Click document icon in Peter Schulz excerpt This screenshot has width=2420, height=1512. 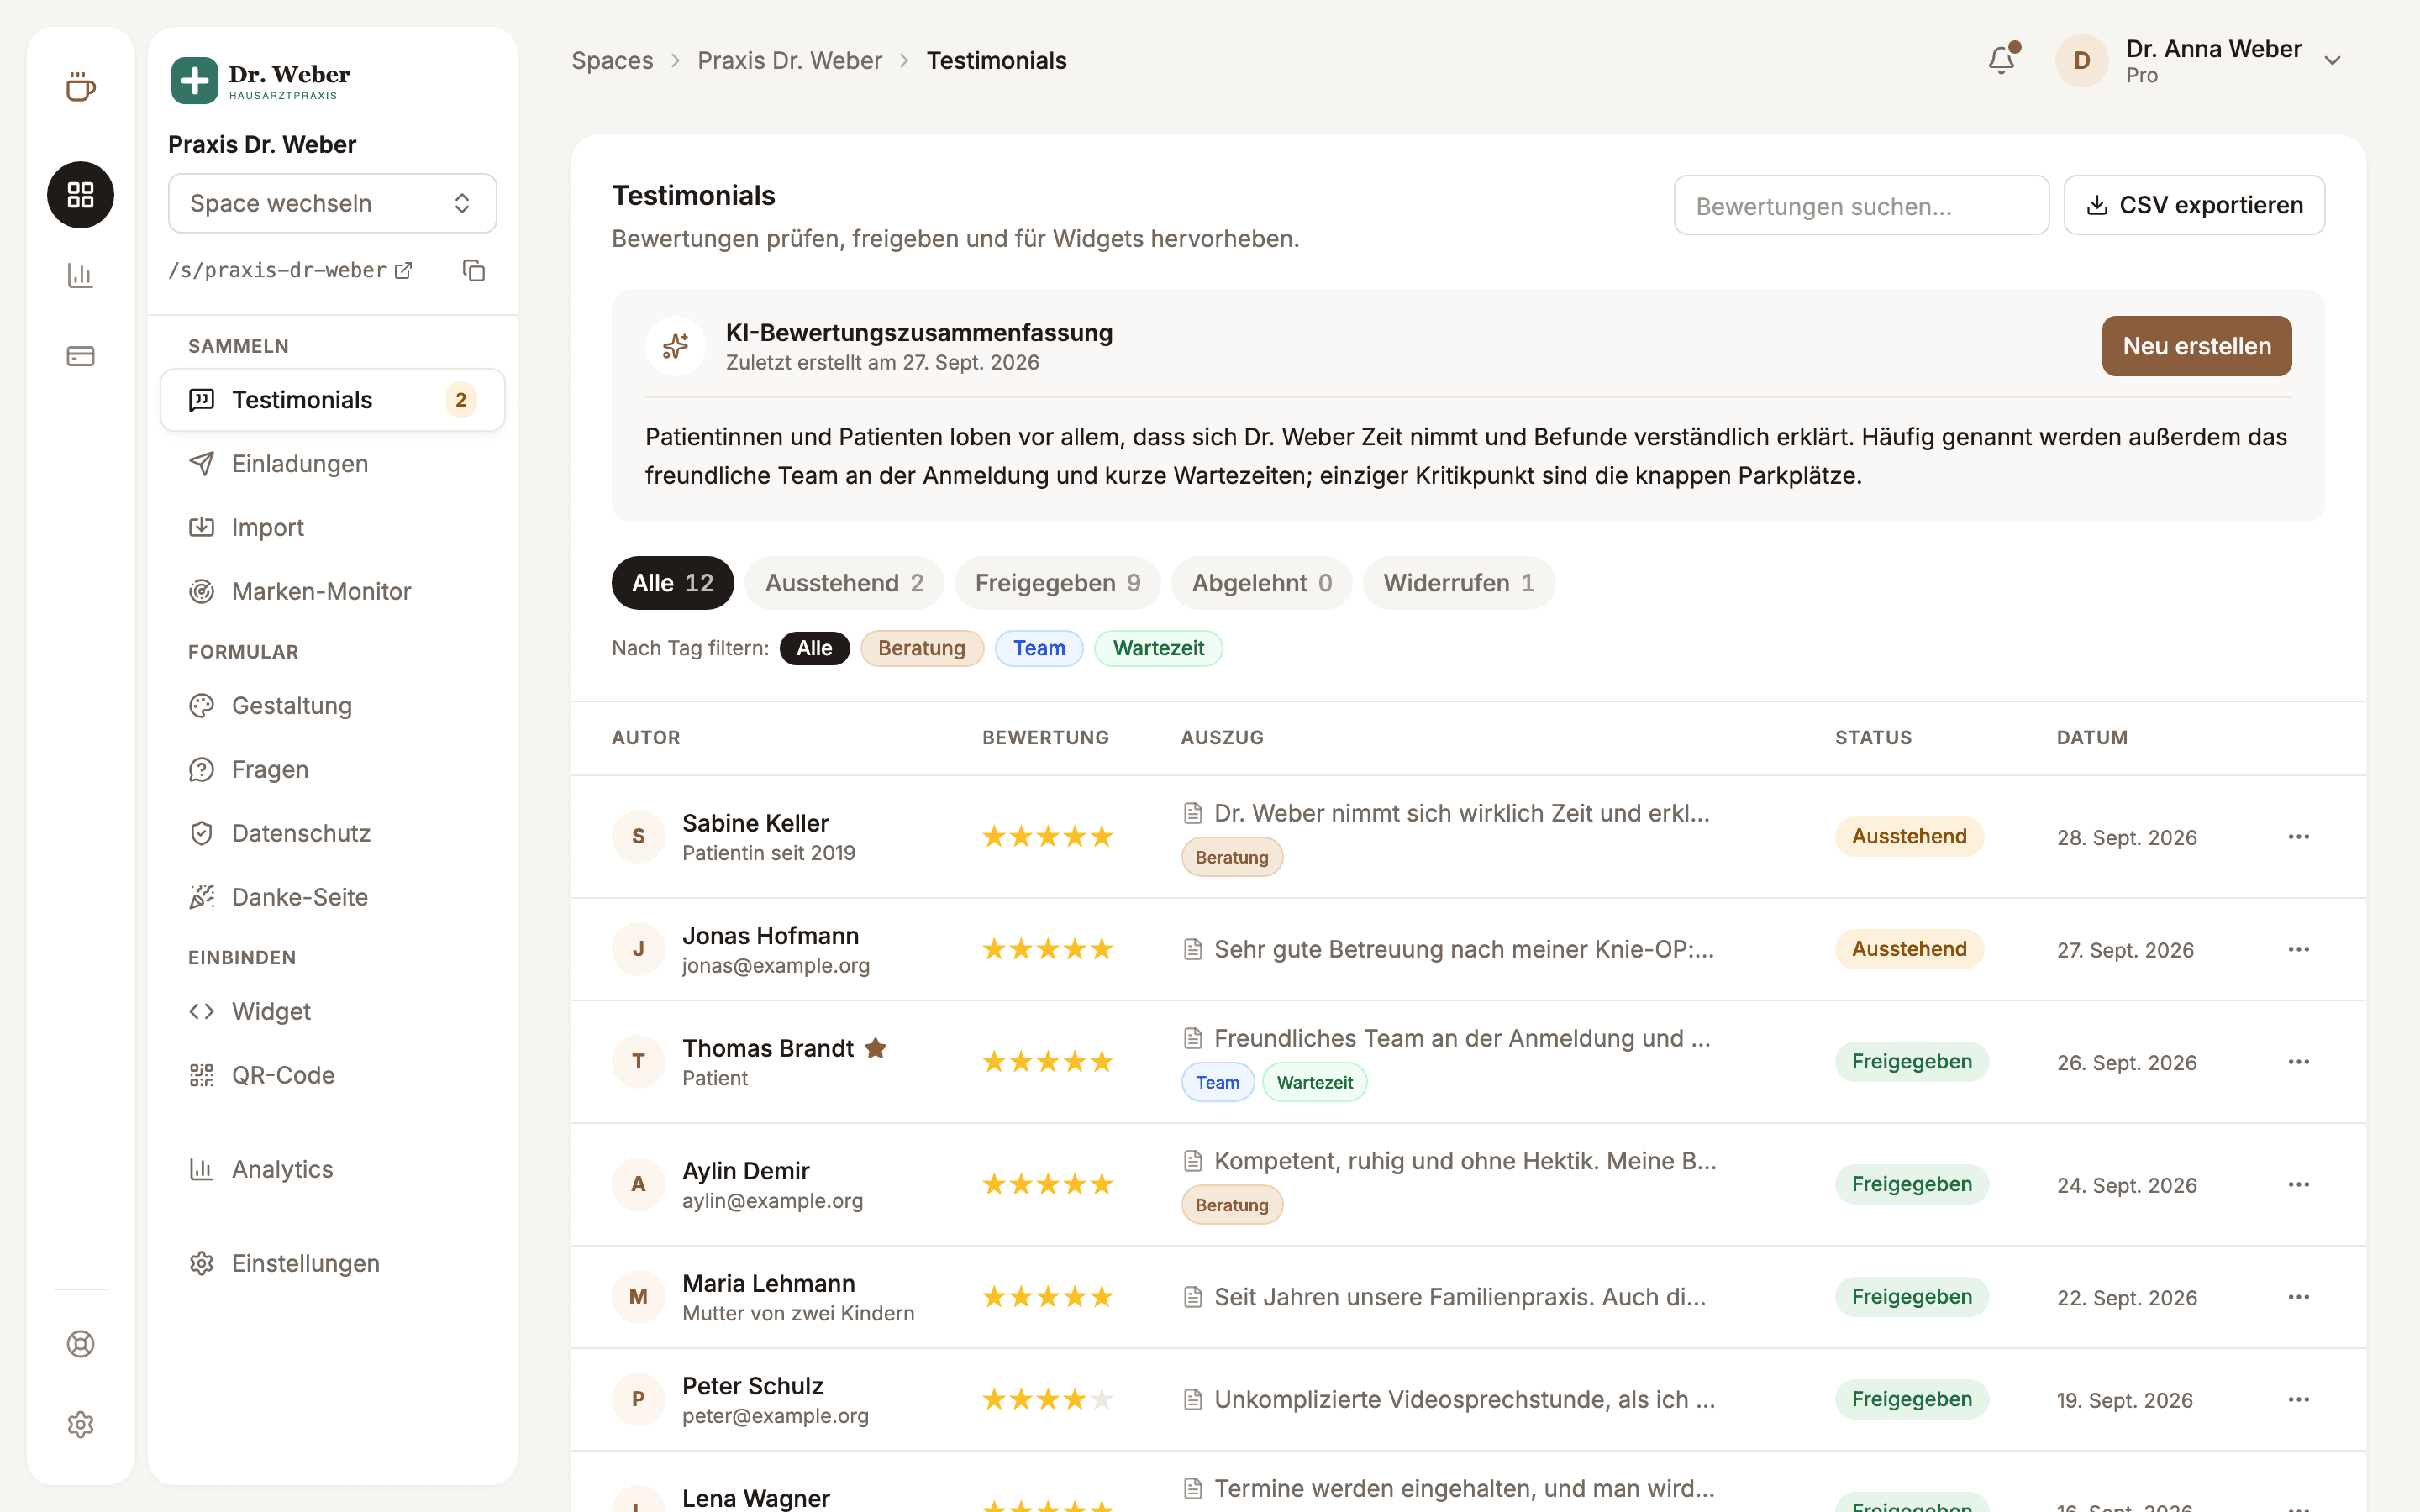click(1192, 1399)
